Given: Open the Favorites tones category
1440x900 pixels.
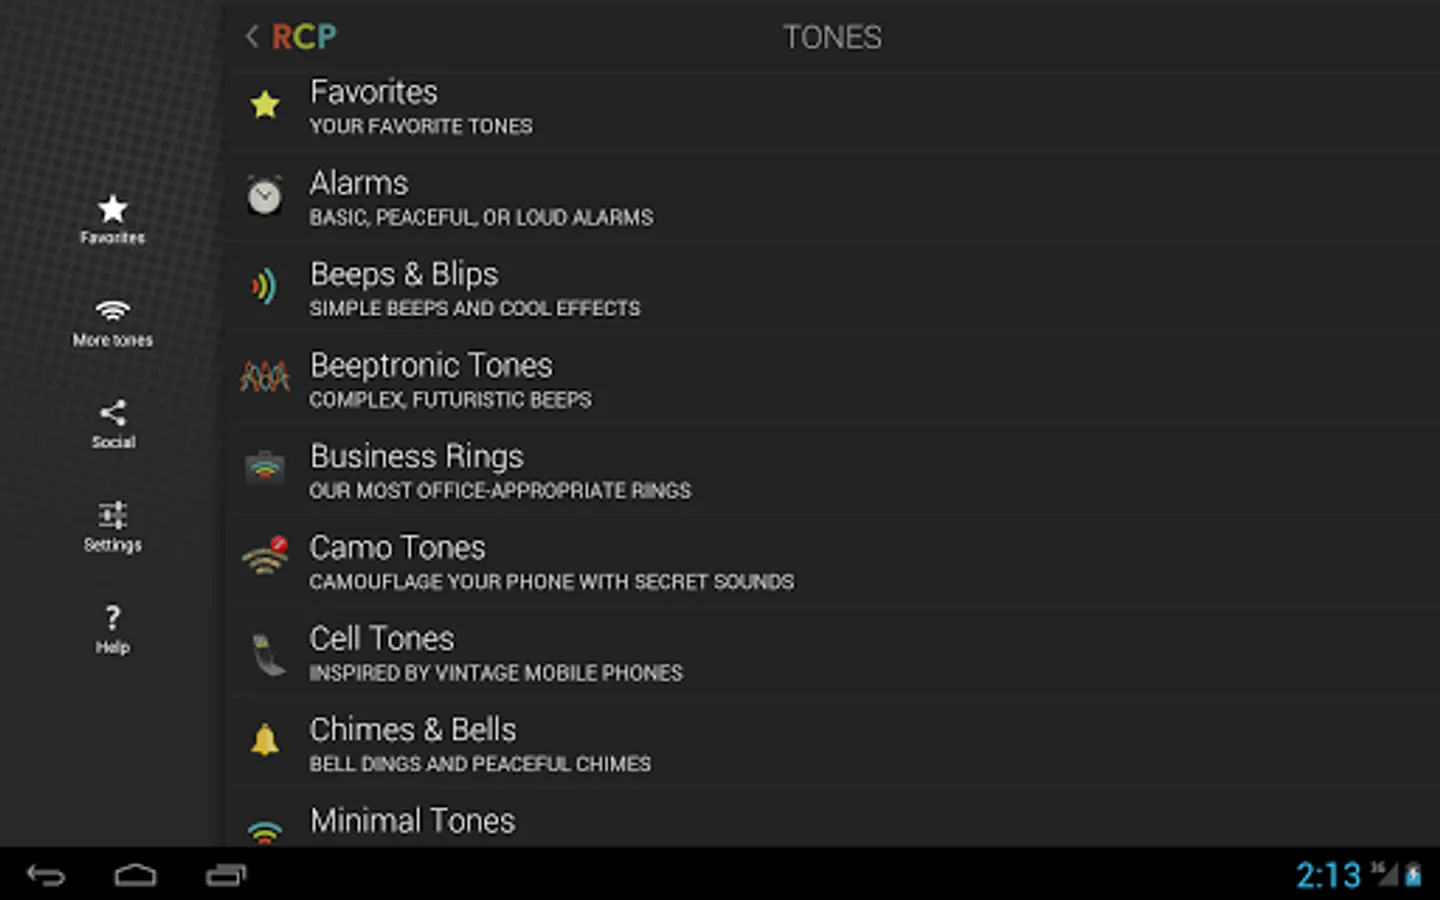Looking at the screenshot, I should pyautogui.click(x=420, y=106).
